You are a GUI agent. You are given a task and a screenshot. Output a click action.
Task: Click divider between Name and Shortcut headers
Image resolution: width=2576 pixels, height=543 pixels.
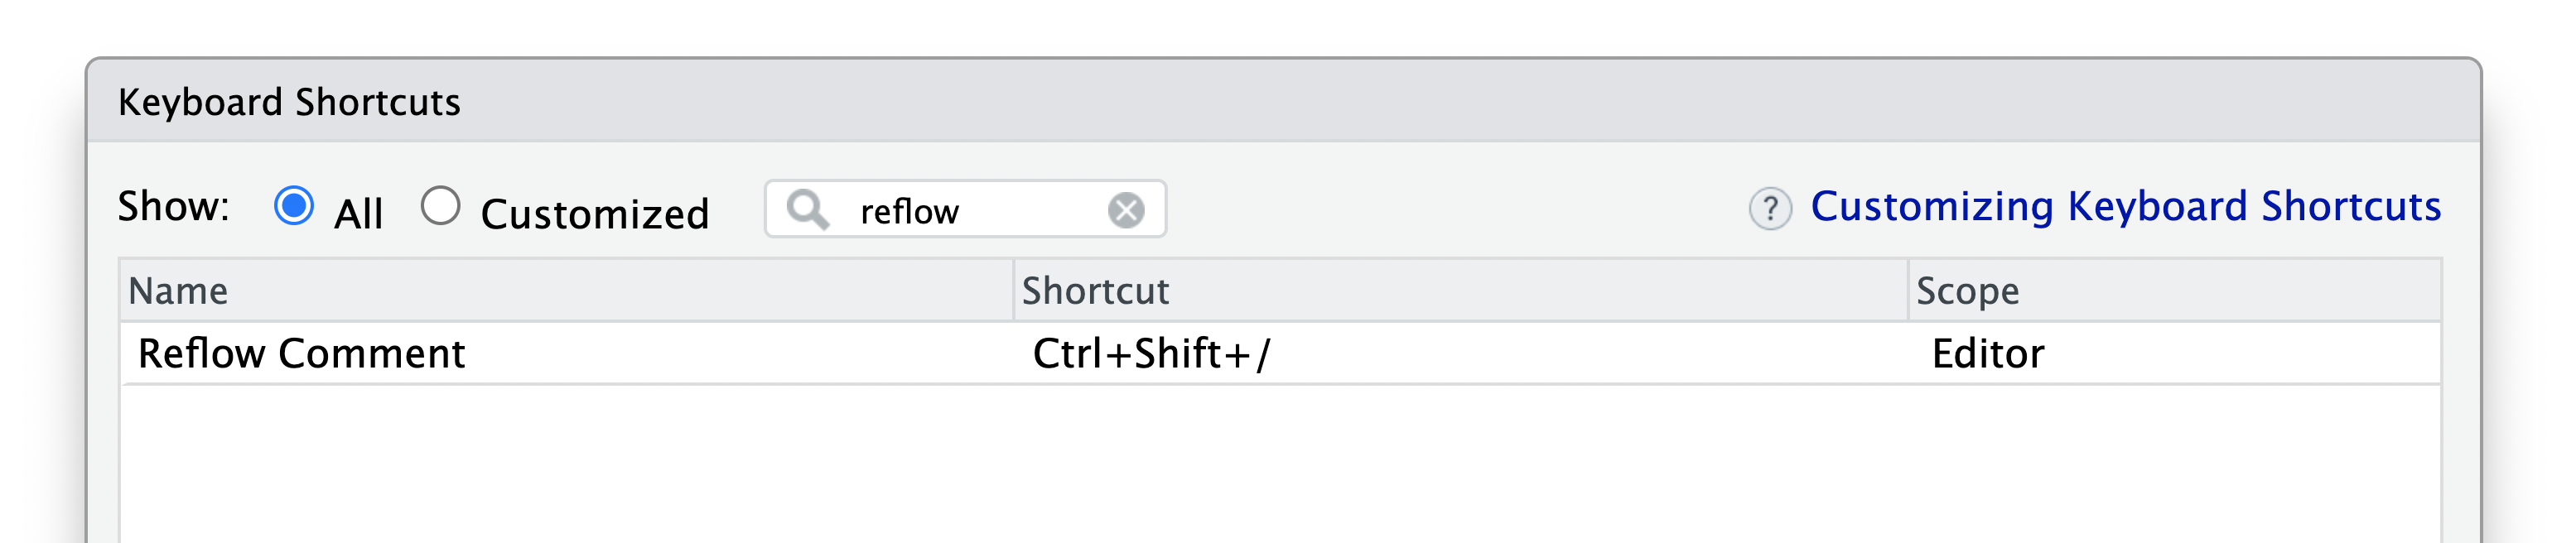pyautogui.click(x=1014, y=291)
